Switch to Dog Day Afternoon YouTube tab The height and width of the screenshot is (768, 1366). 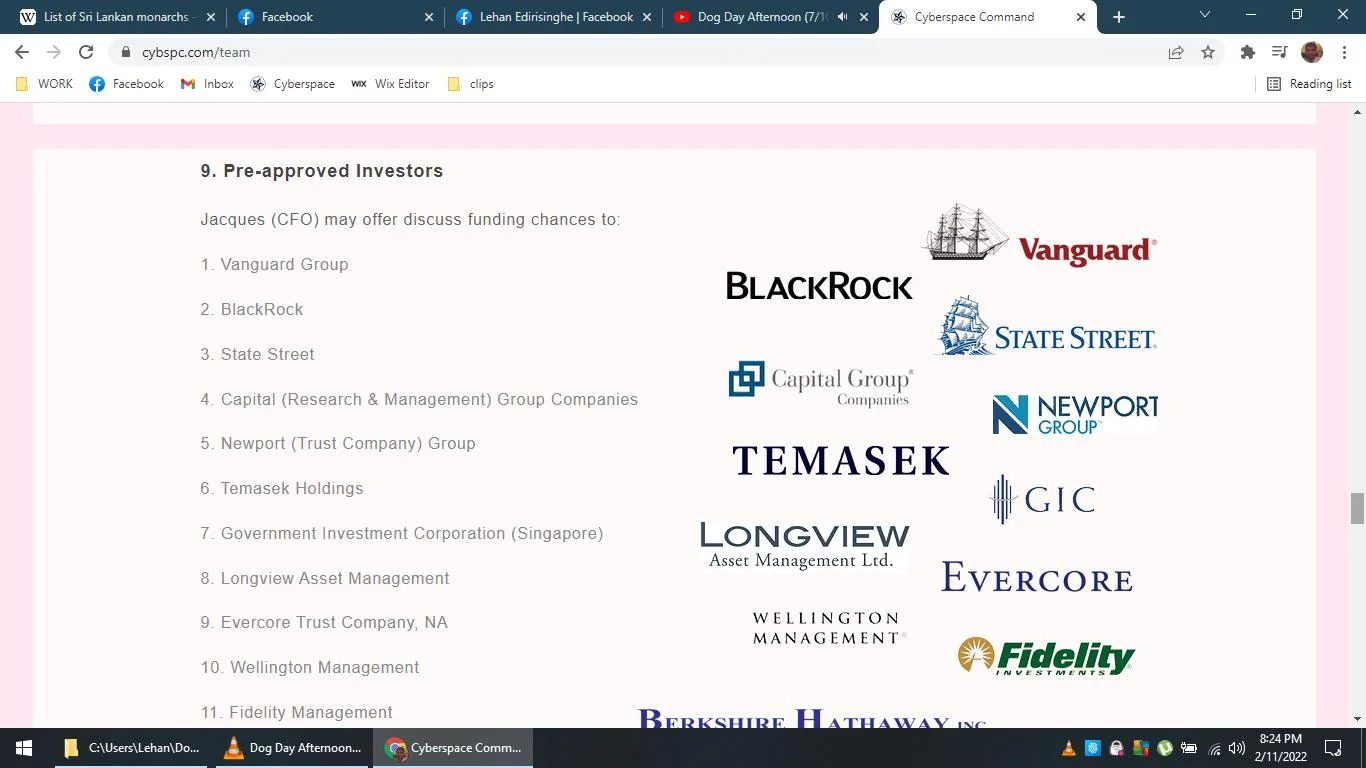click(x=772, y=17)
